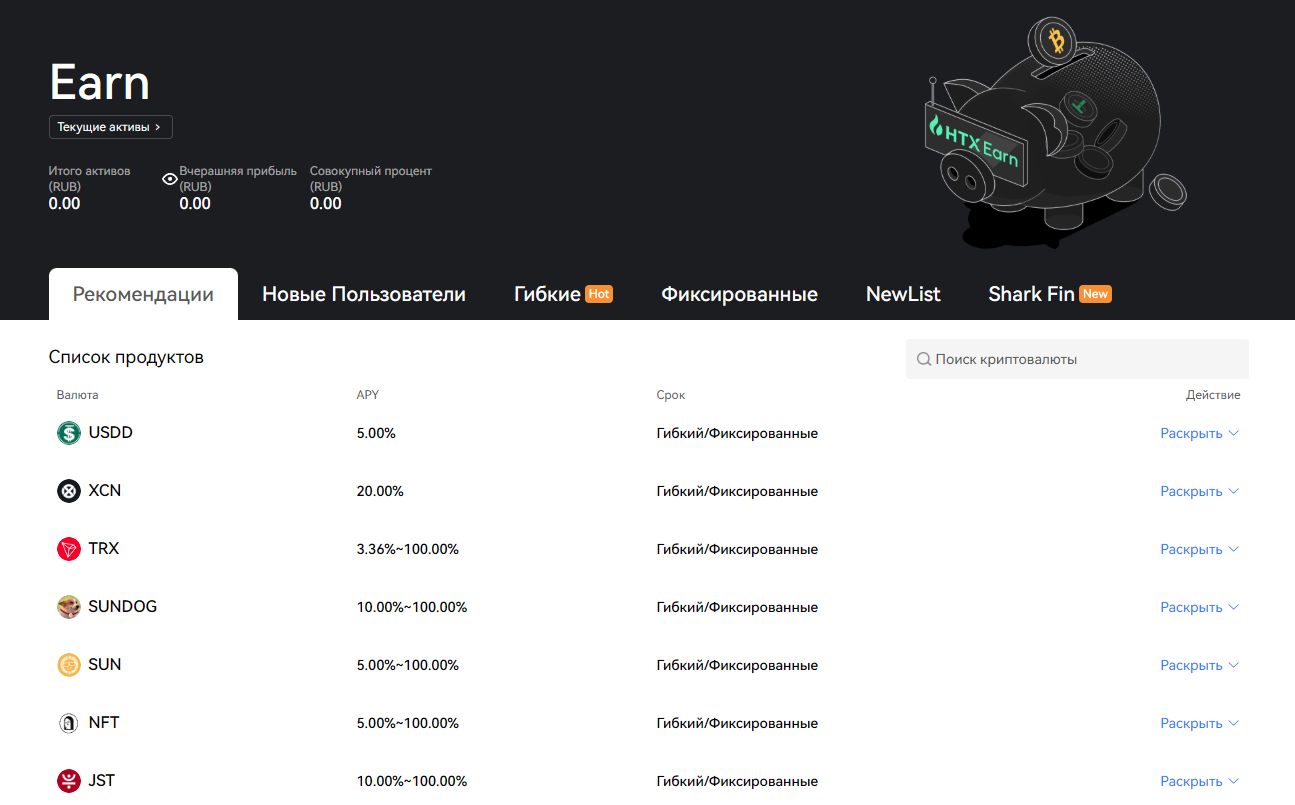Click the USDD coin icon
This screenshot has height=805, width=1295.
[x=68, y=433]
